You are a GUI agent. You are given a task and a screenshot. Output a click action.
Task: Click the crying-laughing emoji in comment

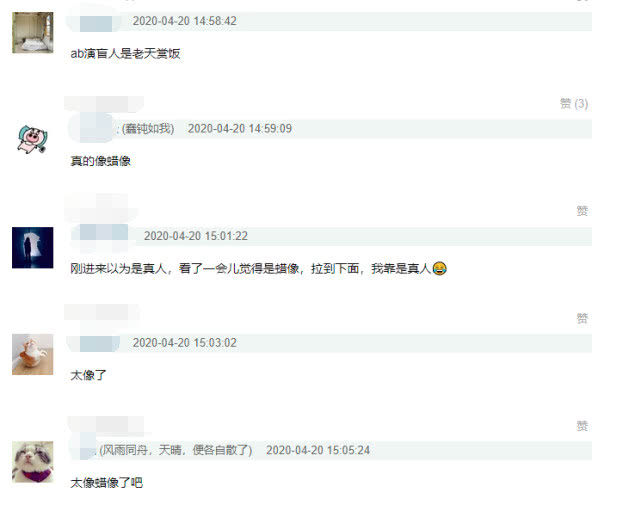tap(439, 268)
